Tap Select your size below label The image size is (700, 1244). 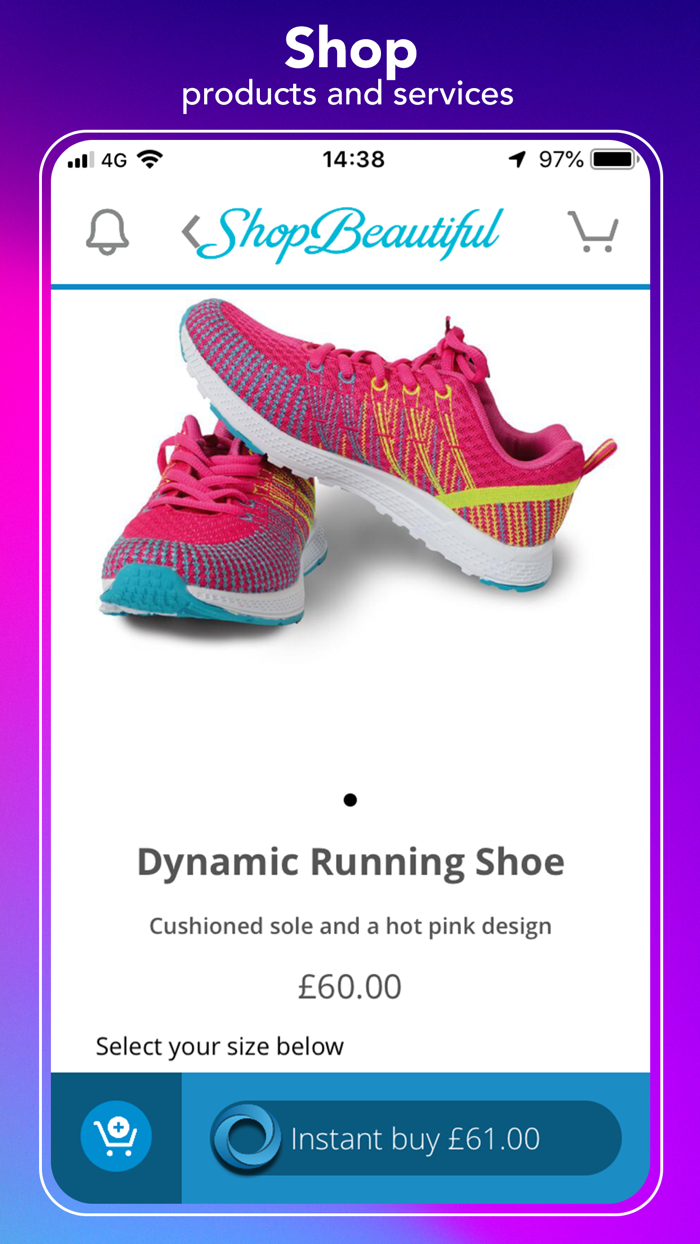tap(220, 1047)
